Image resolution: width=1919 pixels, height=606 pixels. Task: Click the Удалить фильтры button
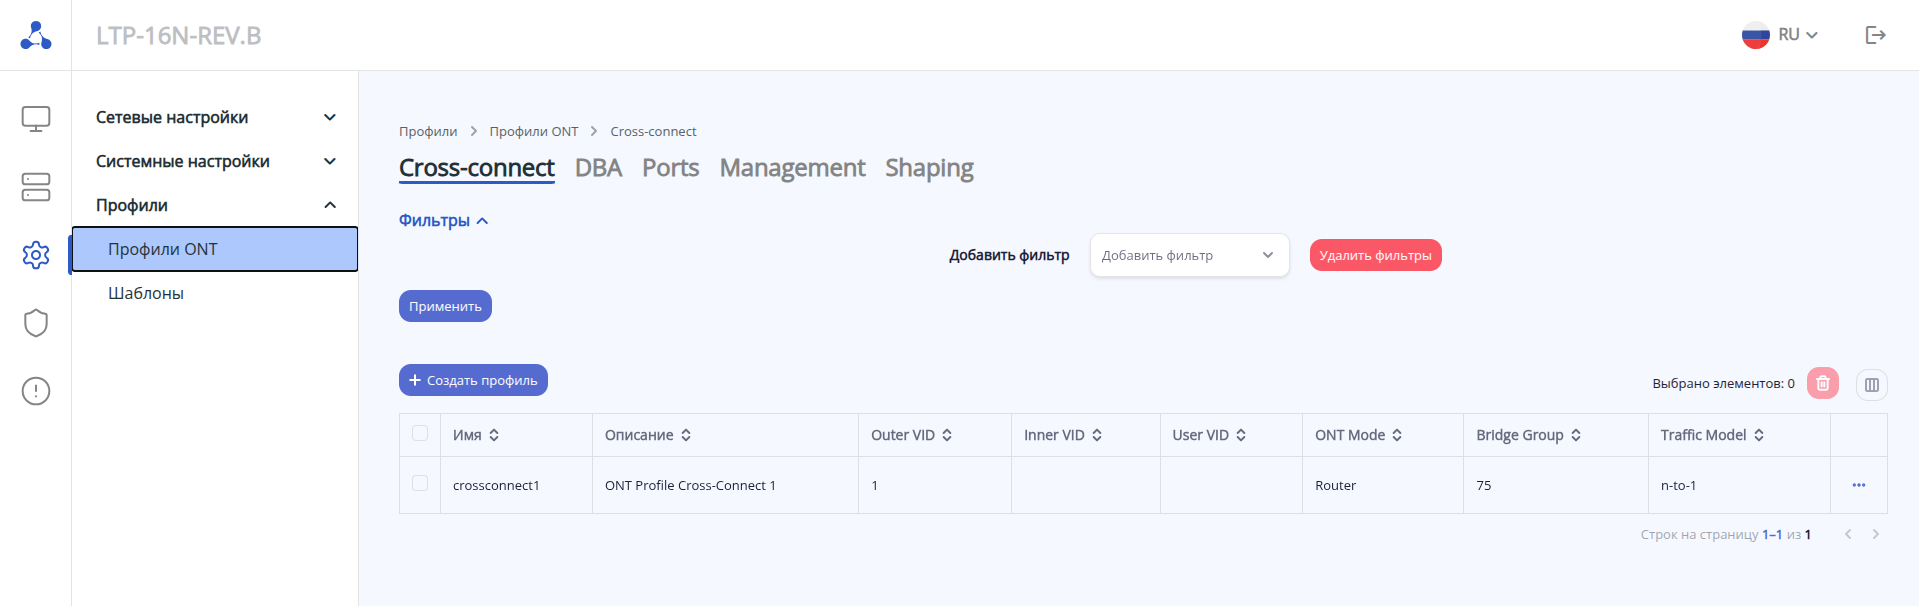click(1375, 255)
